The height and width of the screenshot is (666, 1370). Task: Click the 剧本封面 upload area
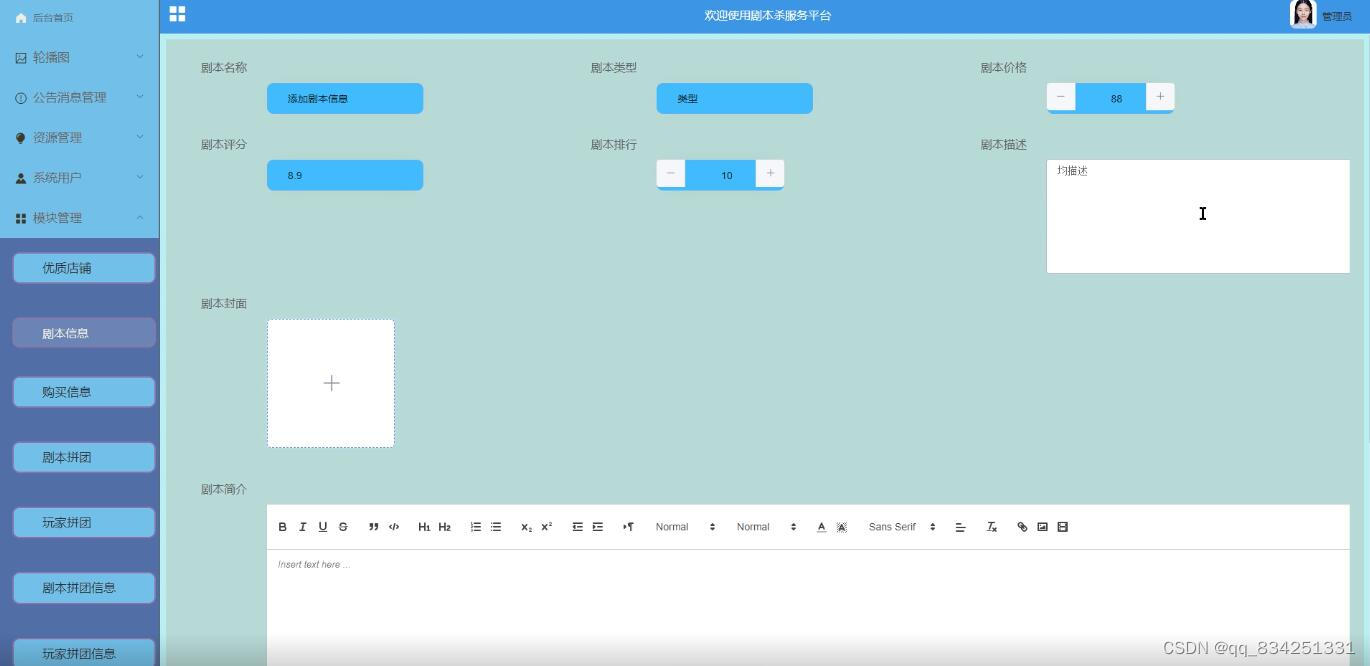[x=331, y=383]
